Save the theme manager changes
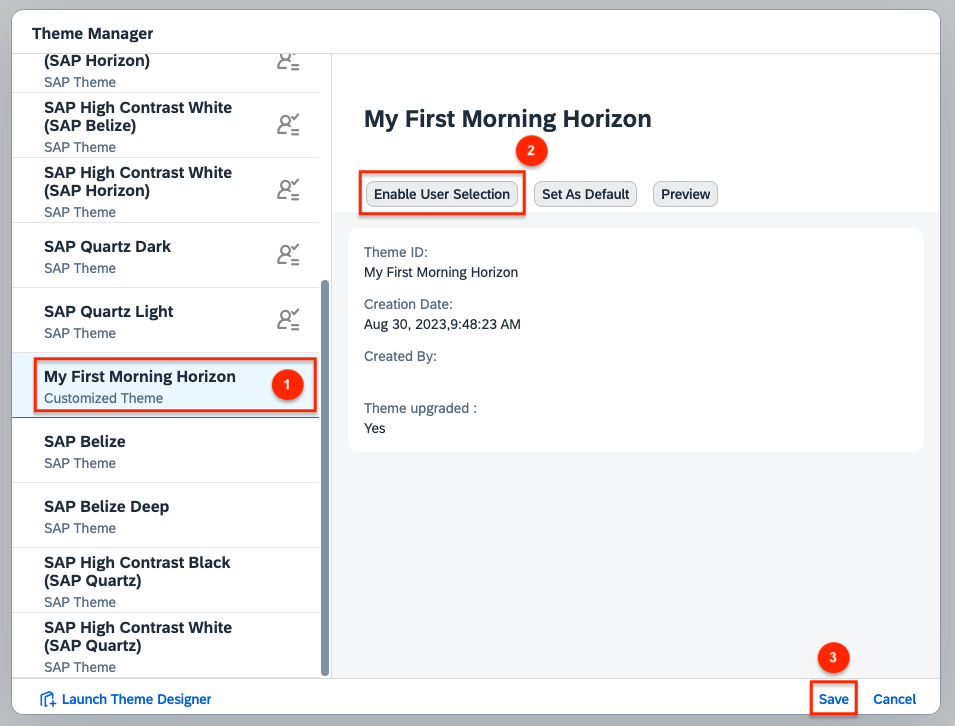Screen dimensions: 955x726 [x=833, y=699]
